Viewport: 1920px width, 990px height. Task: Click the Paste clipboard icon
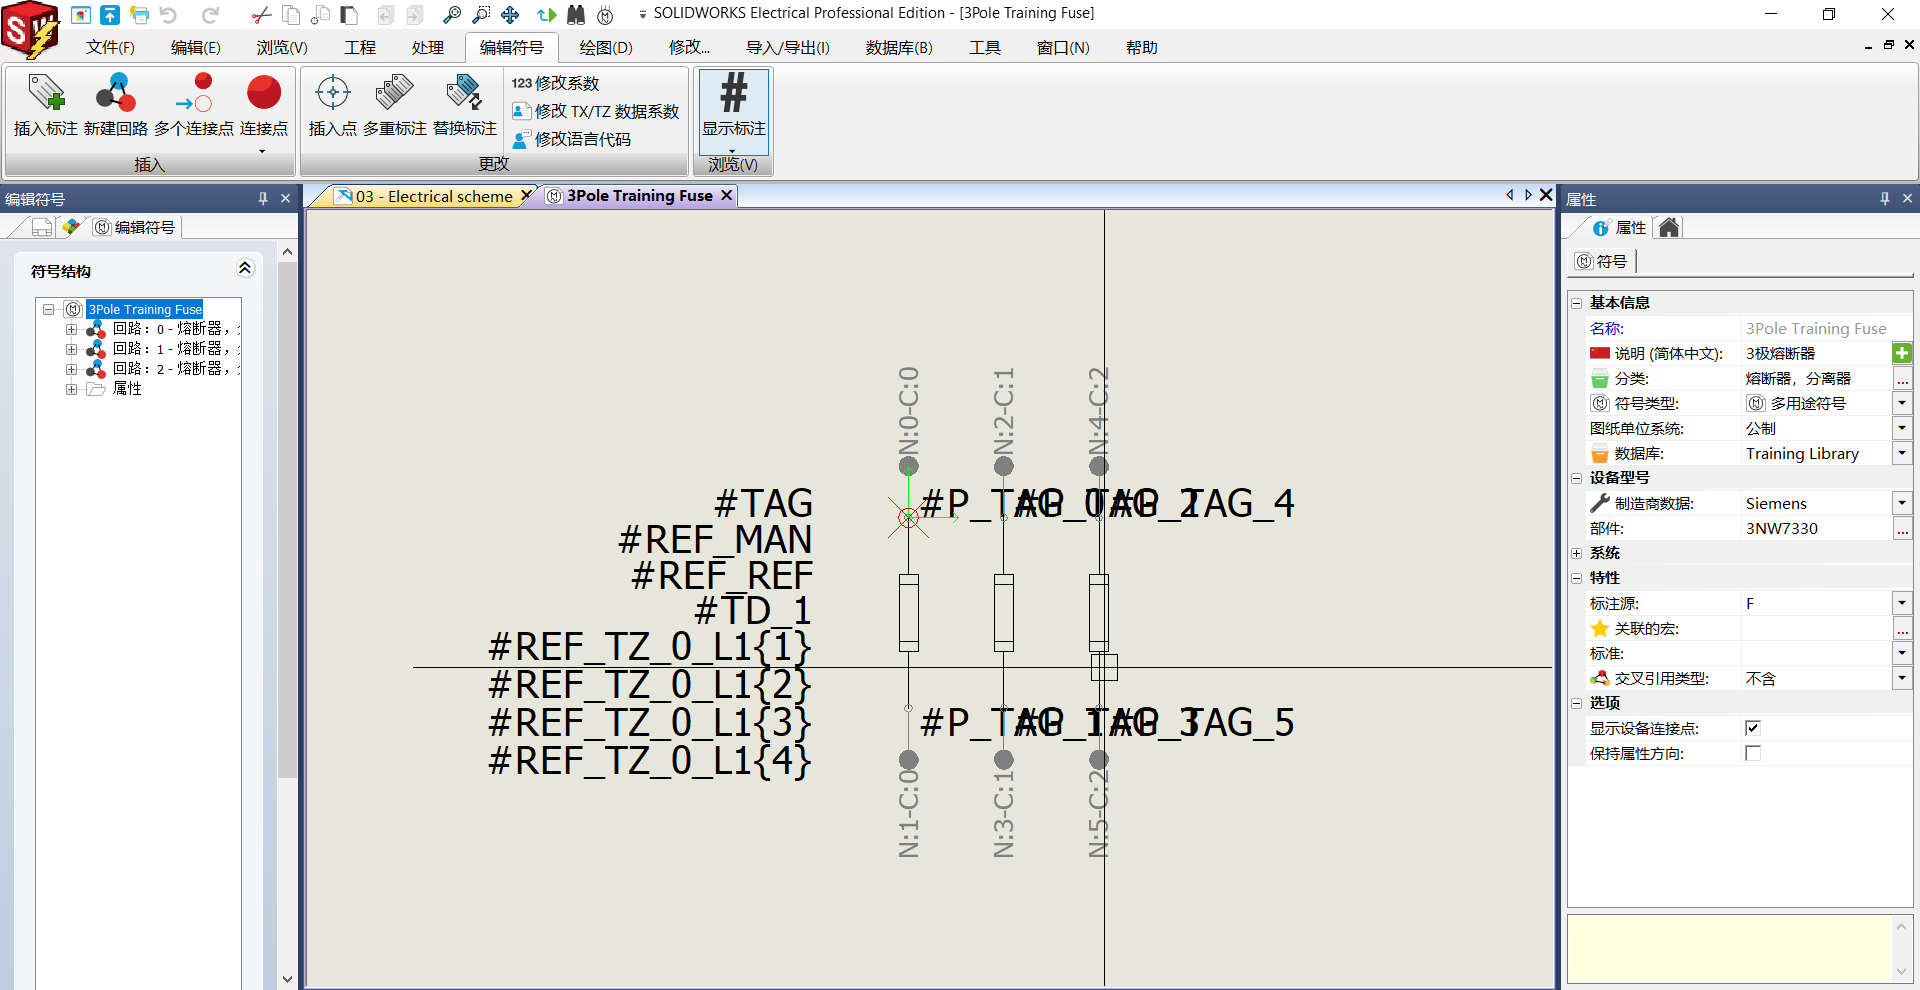click(349, 14)
